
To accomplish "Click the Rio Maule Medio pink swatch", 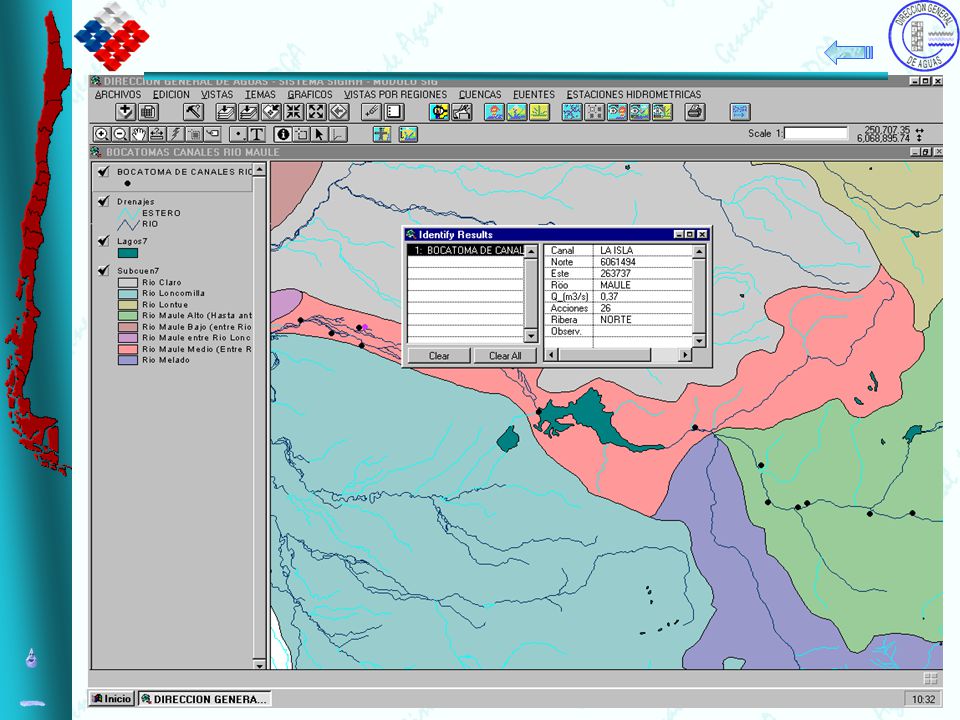I will click(127, 349).
